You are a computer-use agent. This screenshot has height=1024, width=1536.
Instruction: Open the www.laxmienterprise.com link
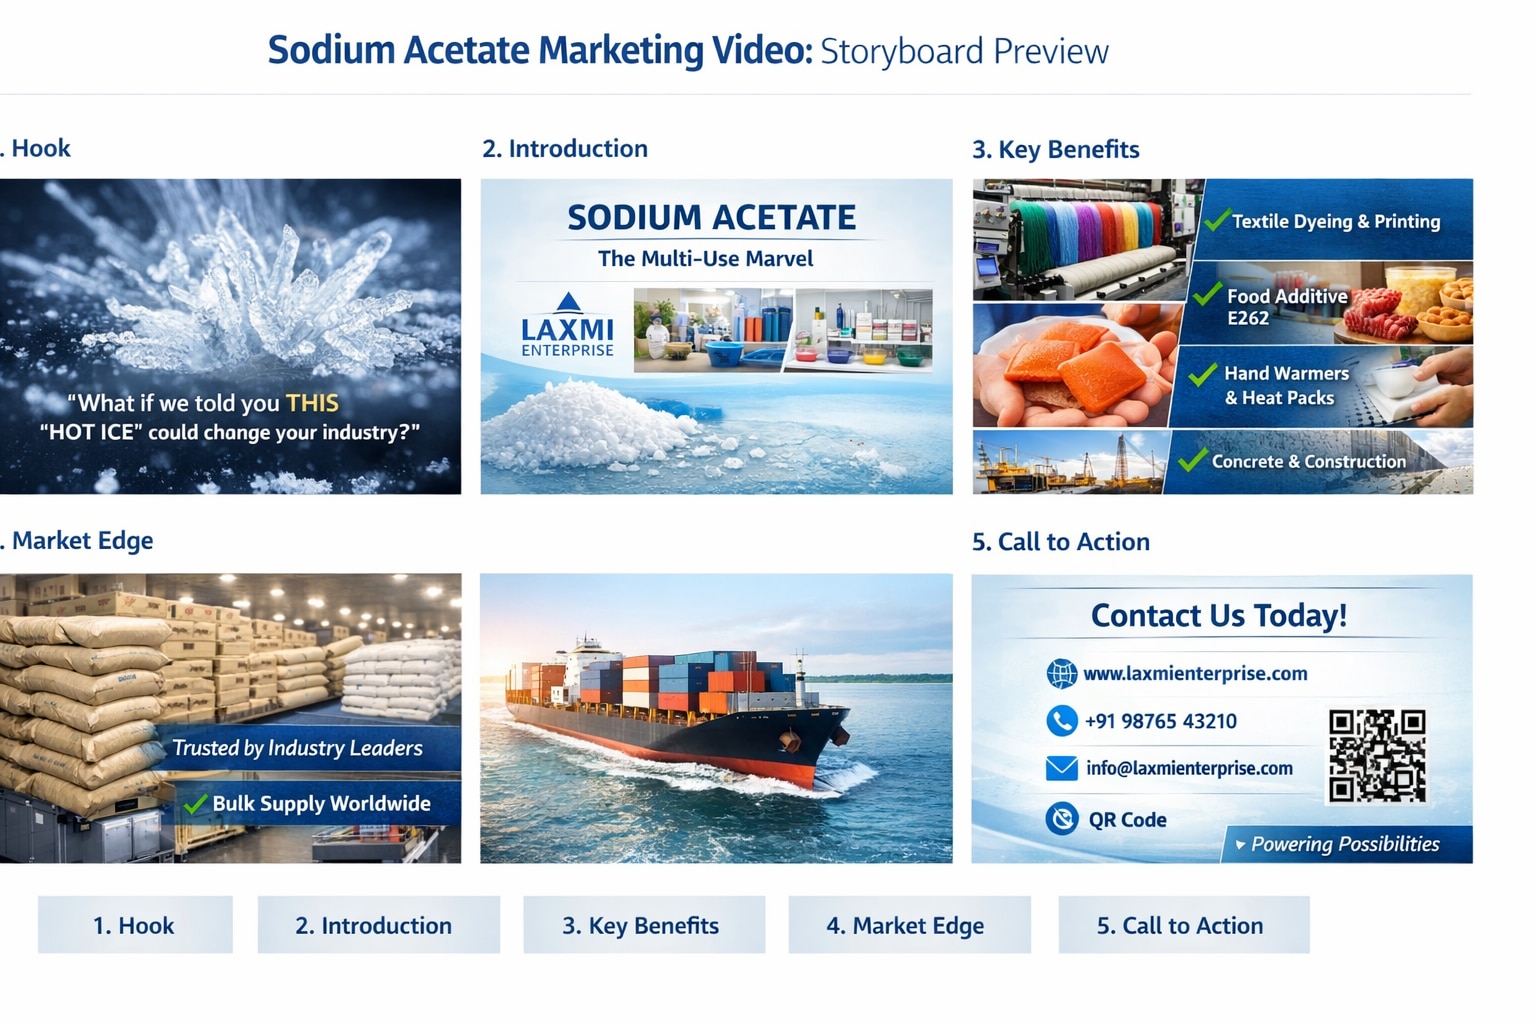tap(1195, 674)
